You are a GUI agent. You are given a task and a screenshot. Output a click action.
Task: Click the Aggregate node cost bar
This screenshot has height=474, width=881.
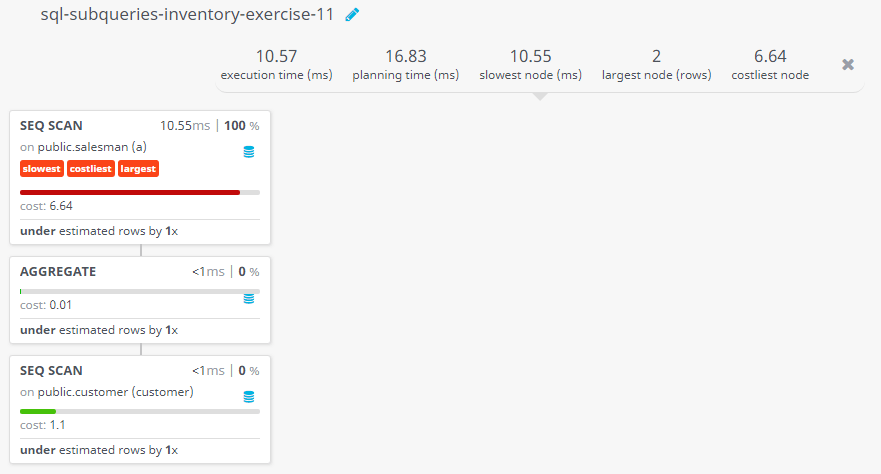140,291
